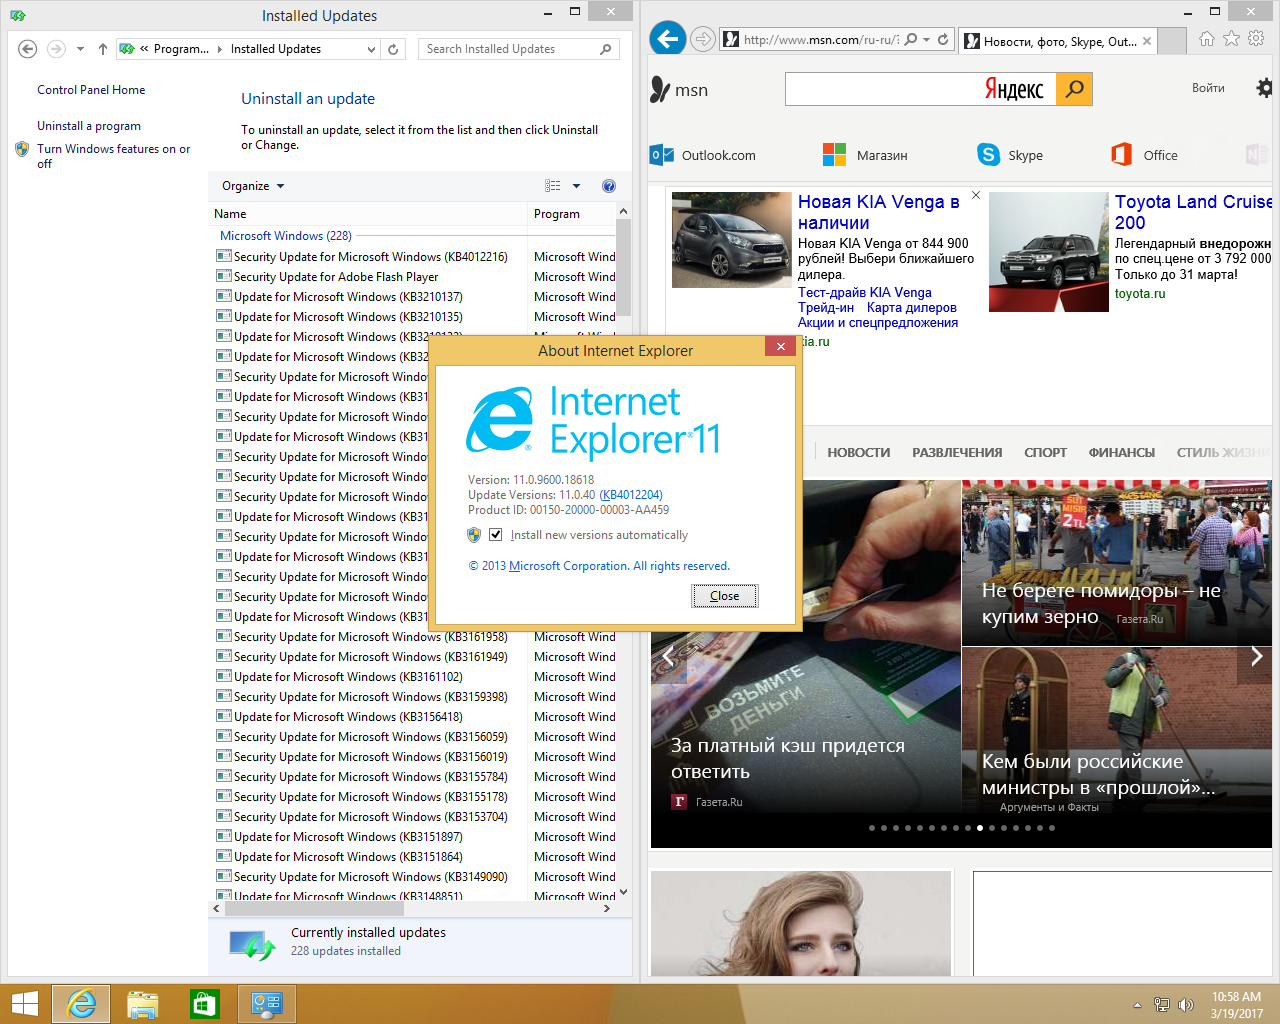1280x1024 pixels.
Task: Open help in Installed Updates window
Action: (x=609, y=186)
